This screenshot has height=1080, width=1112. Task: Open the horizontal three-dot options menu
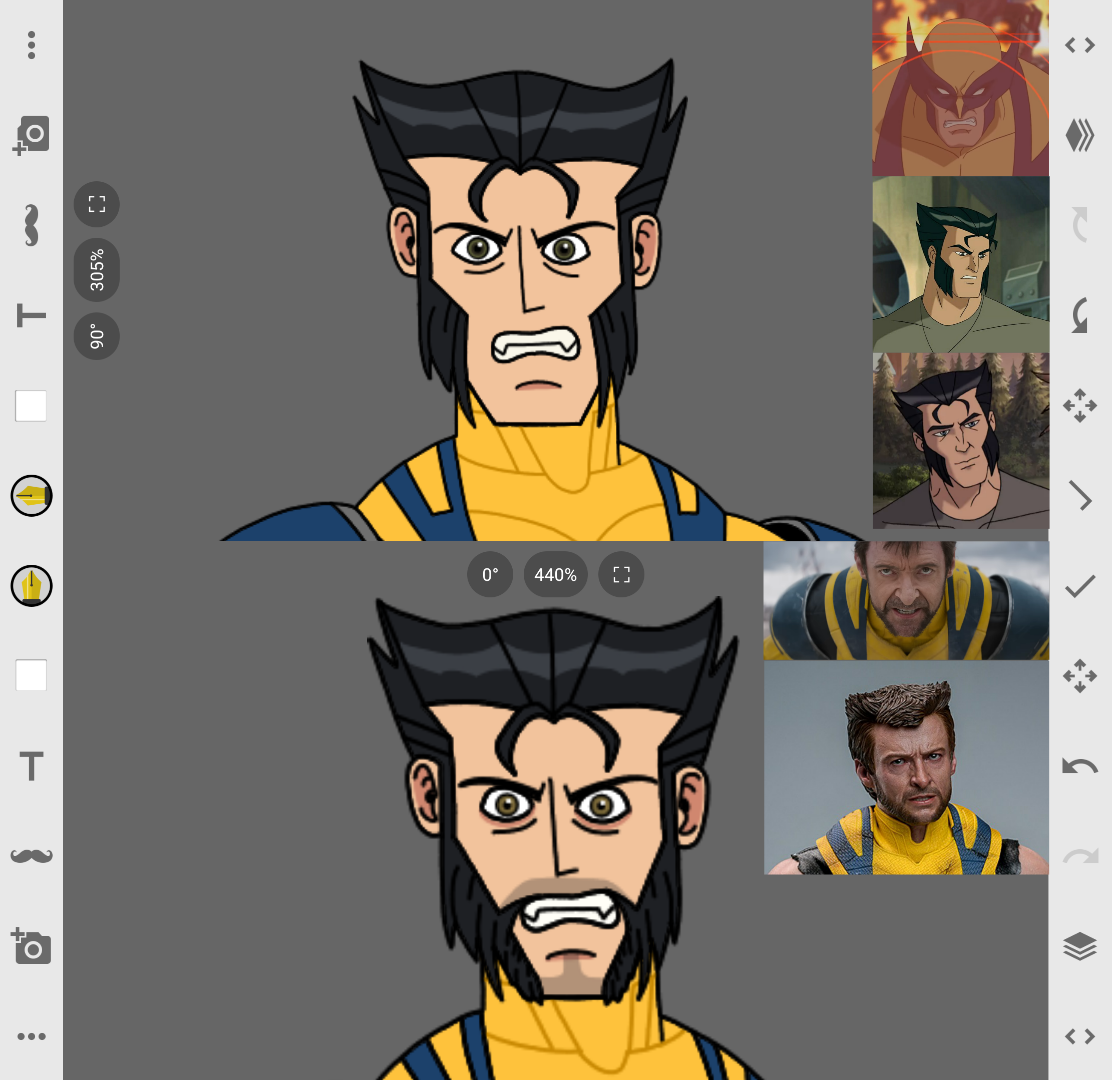31,1036
